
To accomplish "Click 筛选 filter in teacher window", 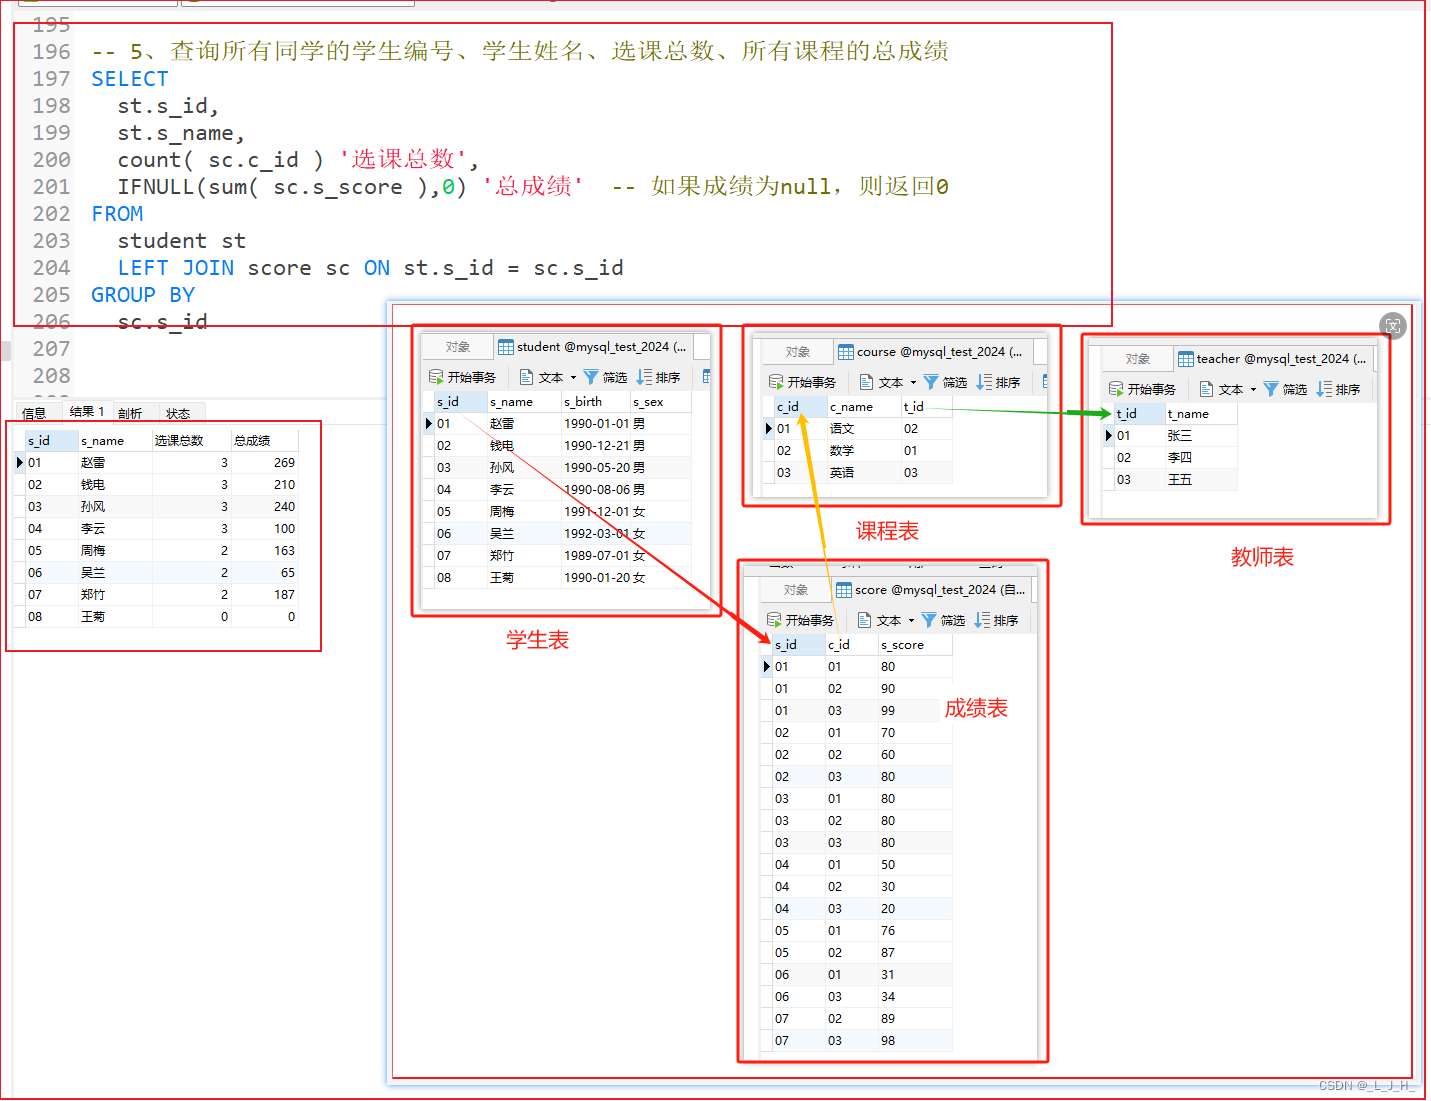I will coord(1285,389).
